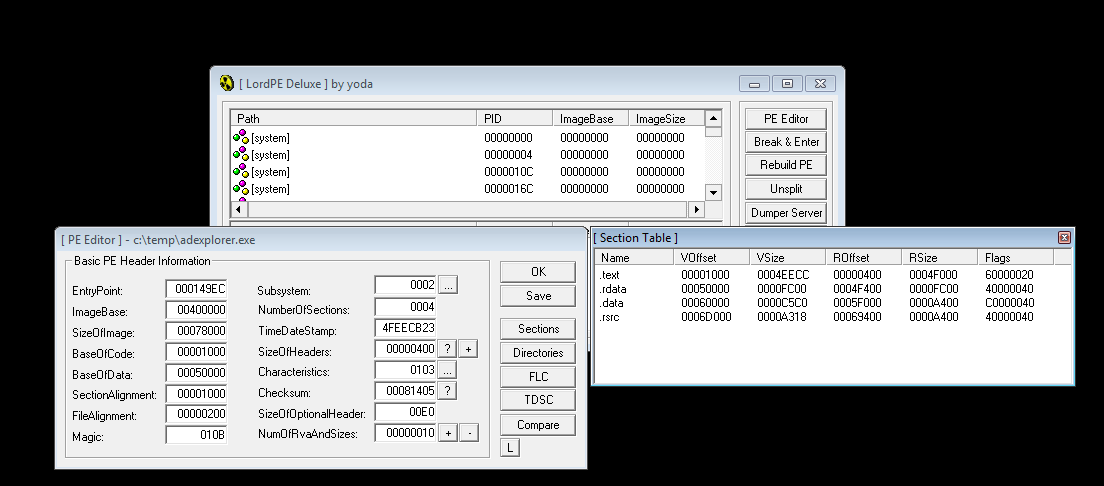Click the process icon for PID 00000004
Screen dimensions: 1104x486
(241, 154)
